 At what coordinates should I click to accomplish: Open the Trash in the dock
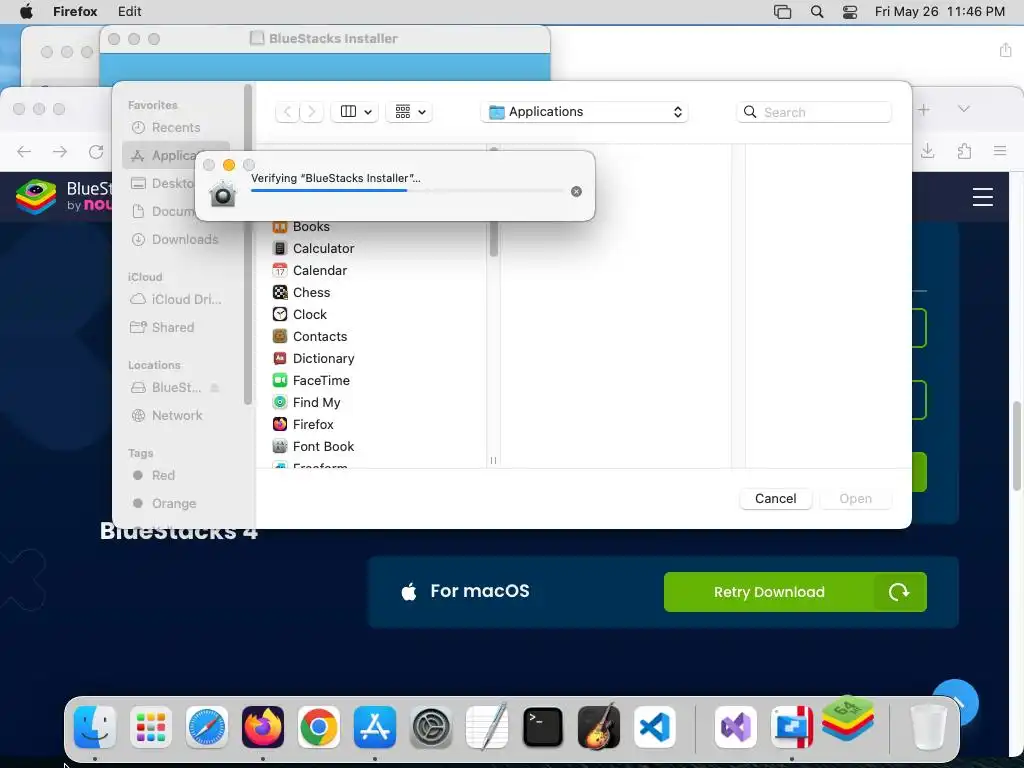[x=928, y=727]
